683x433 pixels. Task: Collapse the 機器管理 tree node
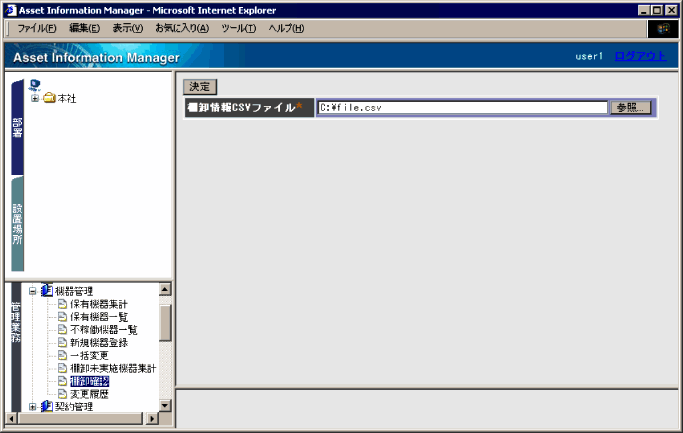(33, 291)
